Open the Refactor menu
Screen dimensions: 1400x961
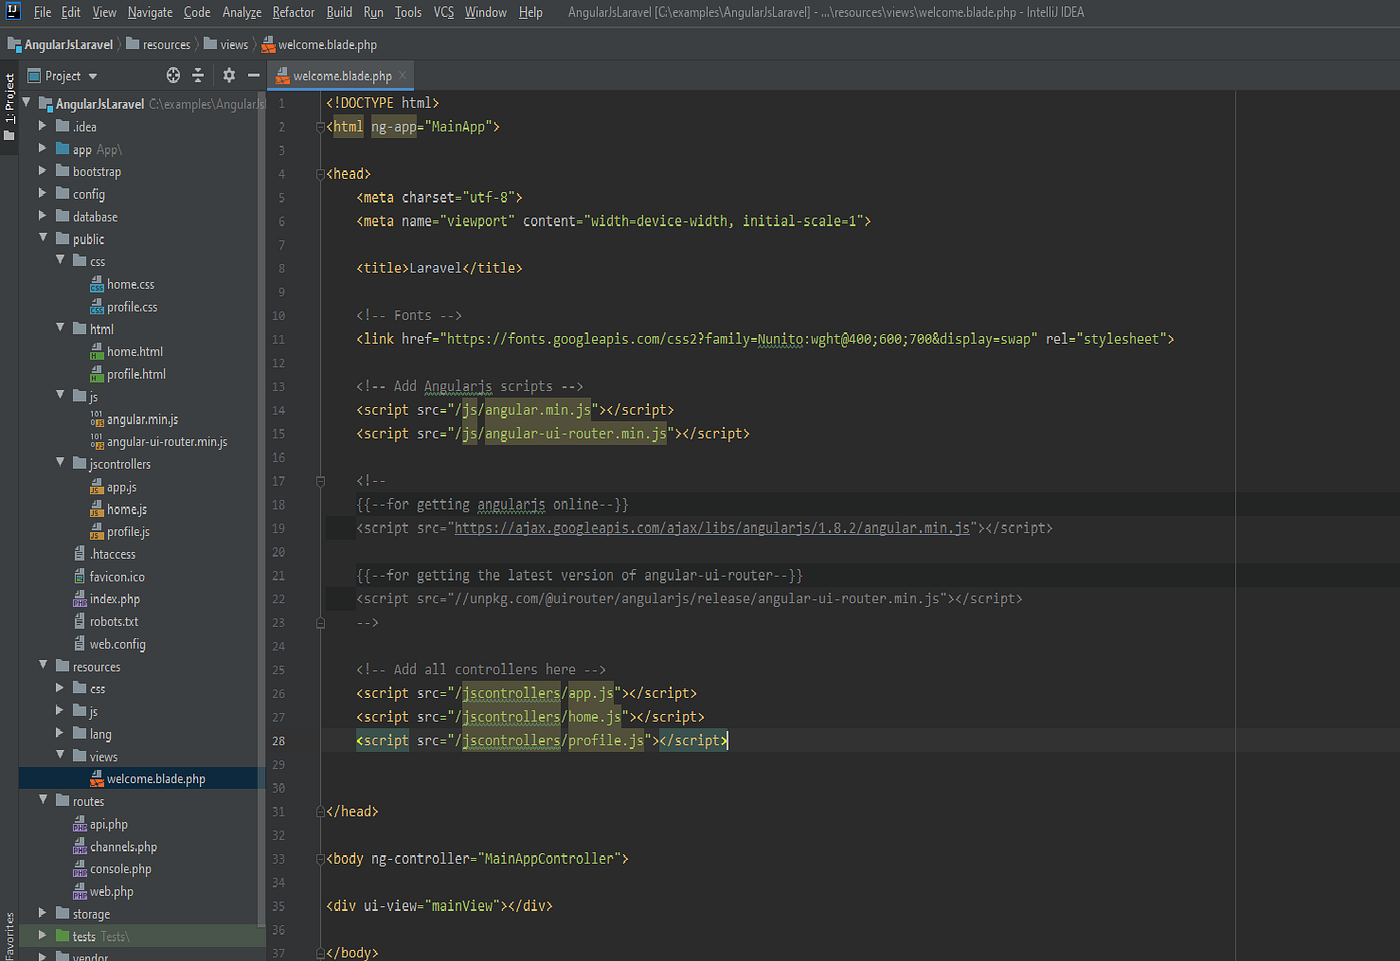pyautogui.click(x=293, y=12)
